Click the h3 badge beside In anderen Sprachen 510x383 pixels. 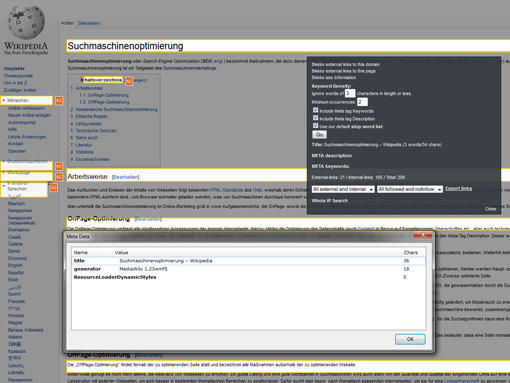pos(54,188)
